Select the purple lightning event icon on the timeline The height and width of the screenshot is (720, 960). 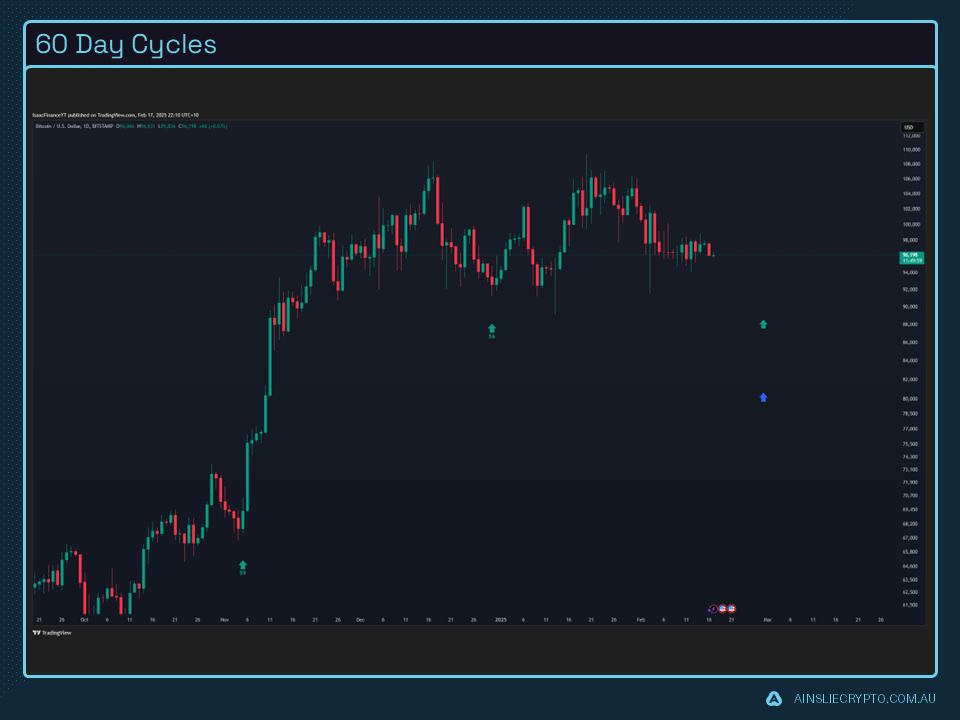coord(713,608)
